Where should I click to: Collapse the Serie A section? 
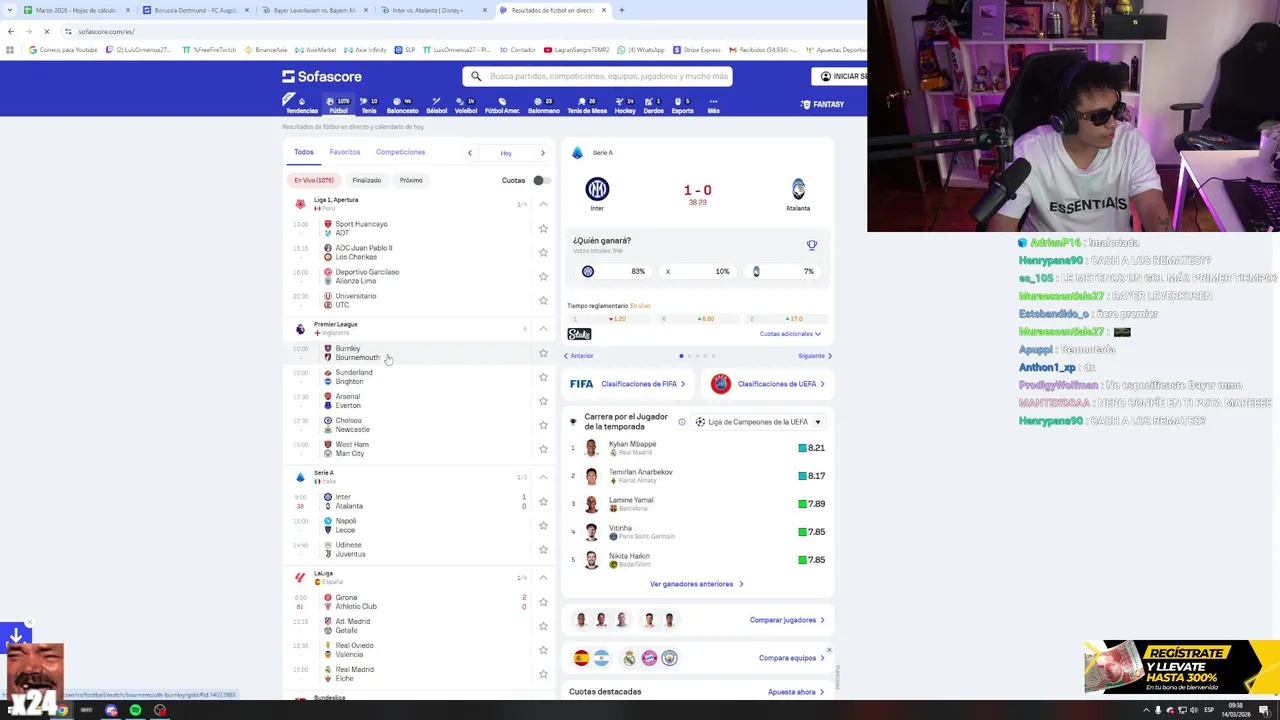pyautogui.click(x=543, y=477)
